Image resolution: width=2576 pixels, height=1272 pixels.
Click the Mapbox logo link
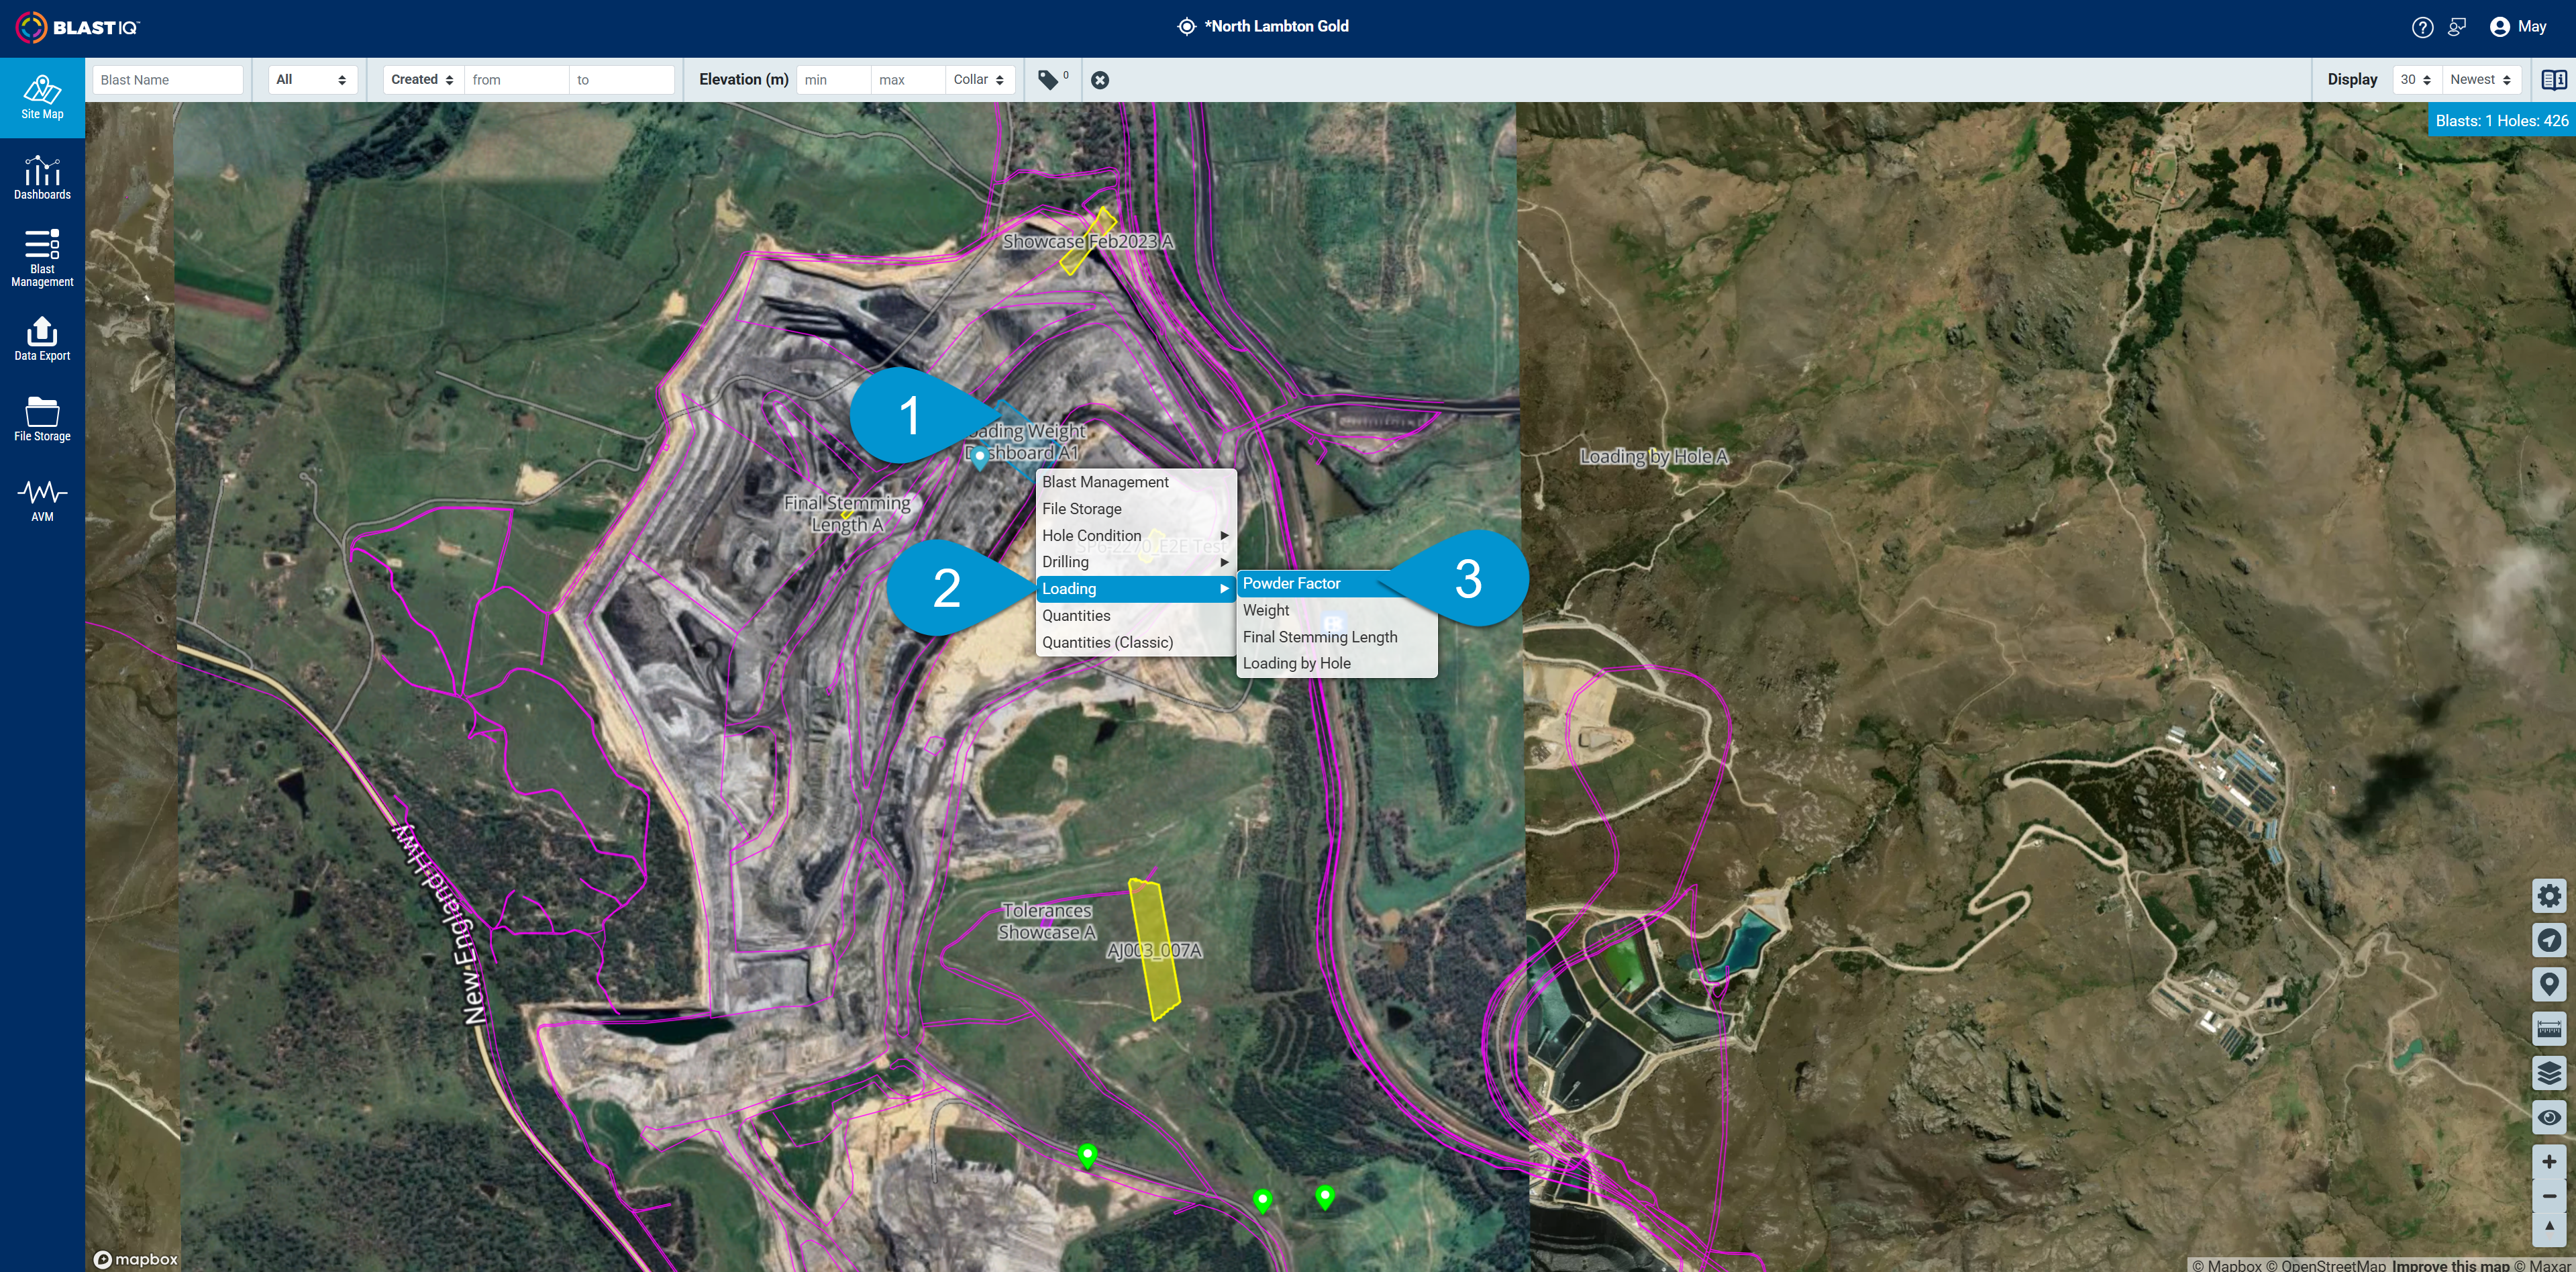(x=136, y=1259)
